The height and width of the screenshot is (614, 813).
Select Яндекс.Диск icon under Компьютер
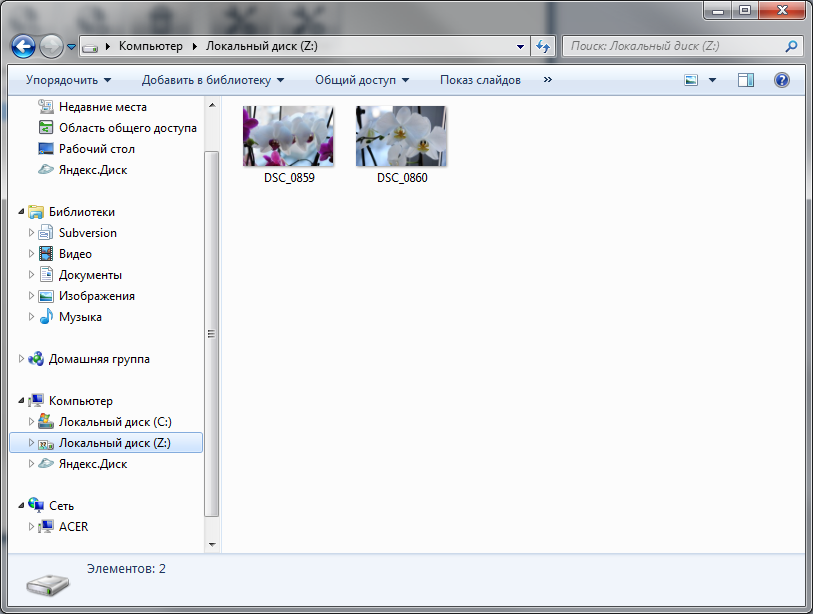pyautogui.click(x=46, y=464)
